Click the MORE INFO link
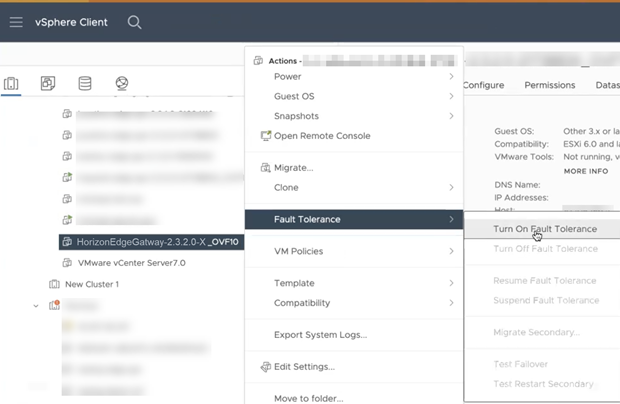620x404 pixels. (586, 171)
